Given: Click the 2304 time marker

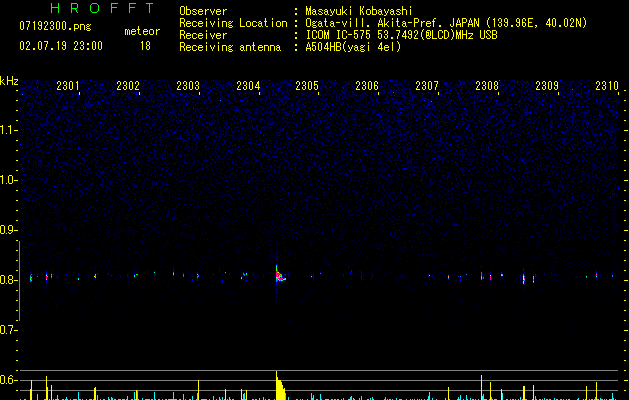Looking at the screenshot, I should pyautogui.click(x=248, y=86).
